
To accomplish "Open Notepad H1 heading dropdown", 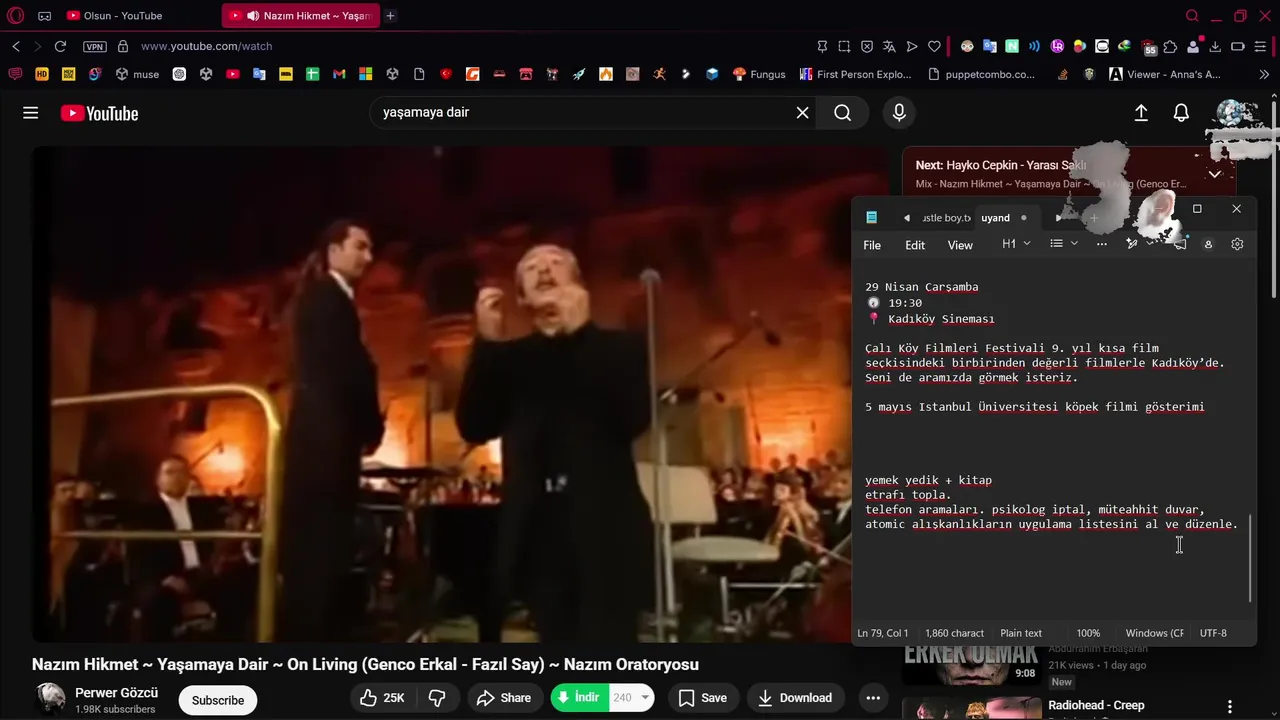I will click(1016, 244).
